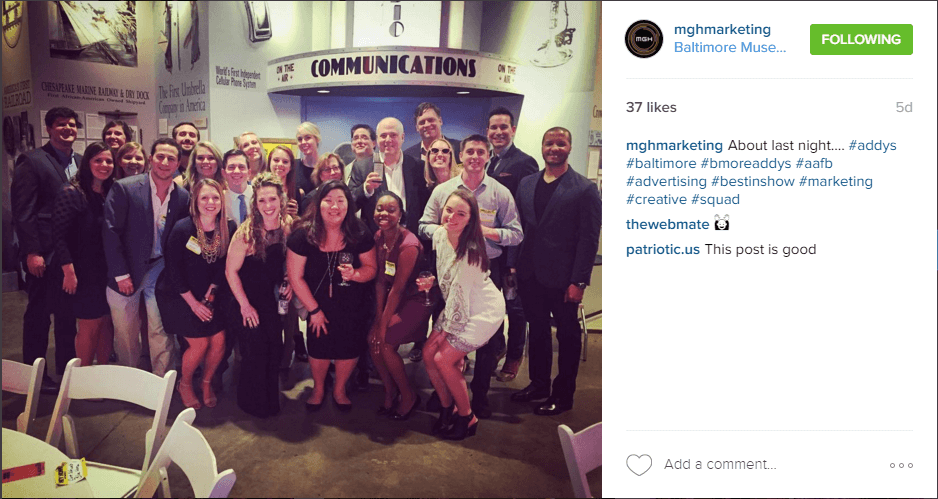Toggle the green FOLLOWING button
Screen dimensions: 938x499
861,39
